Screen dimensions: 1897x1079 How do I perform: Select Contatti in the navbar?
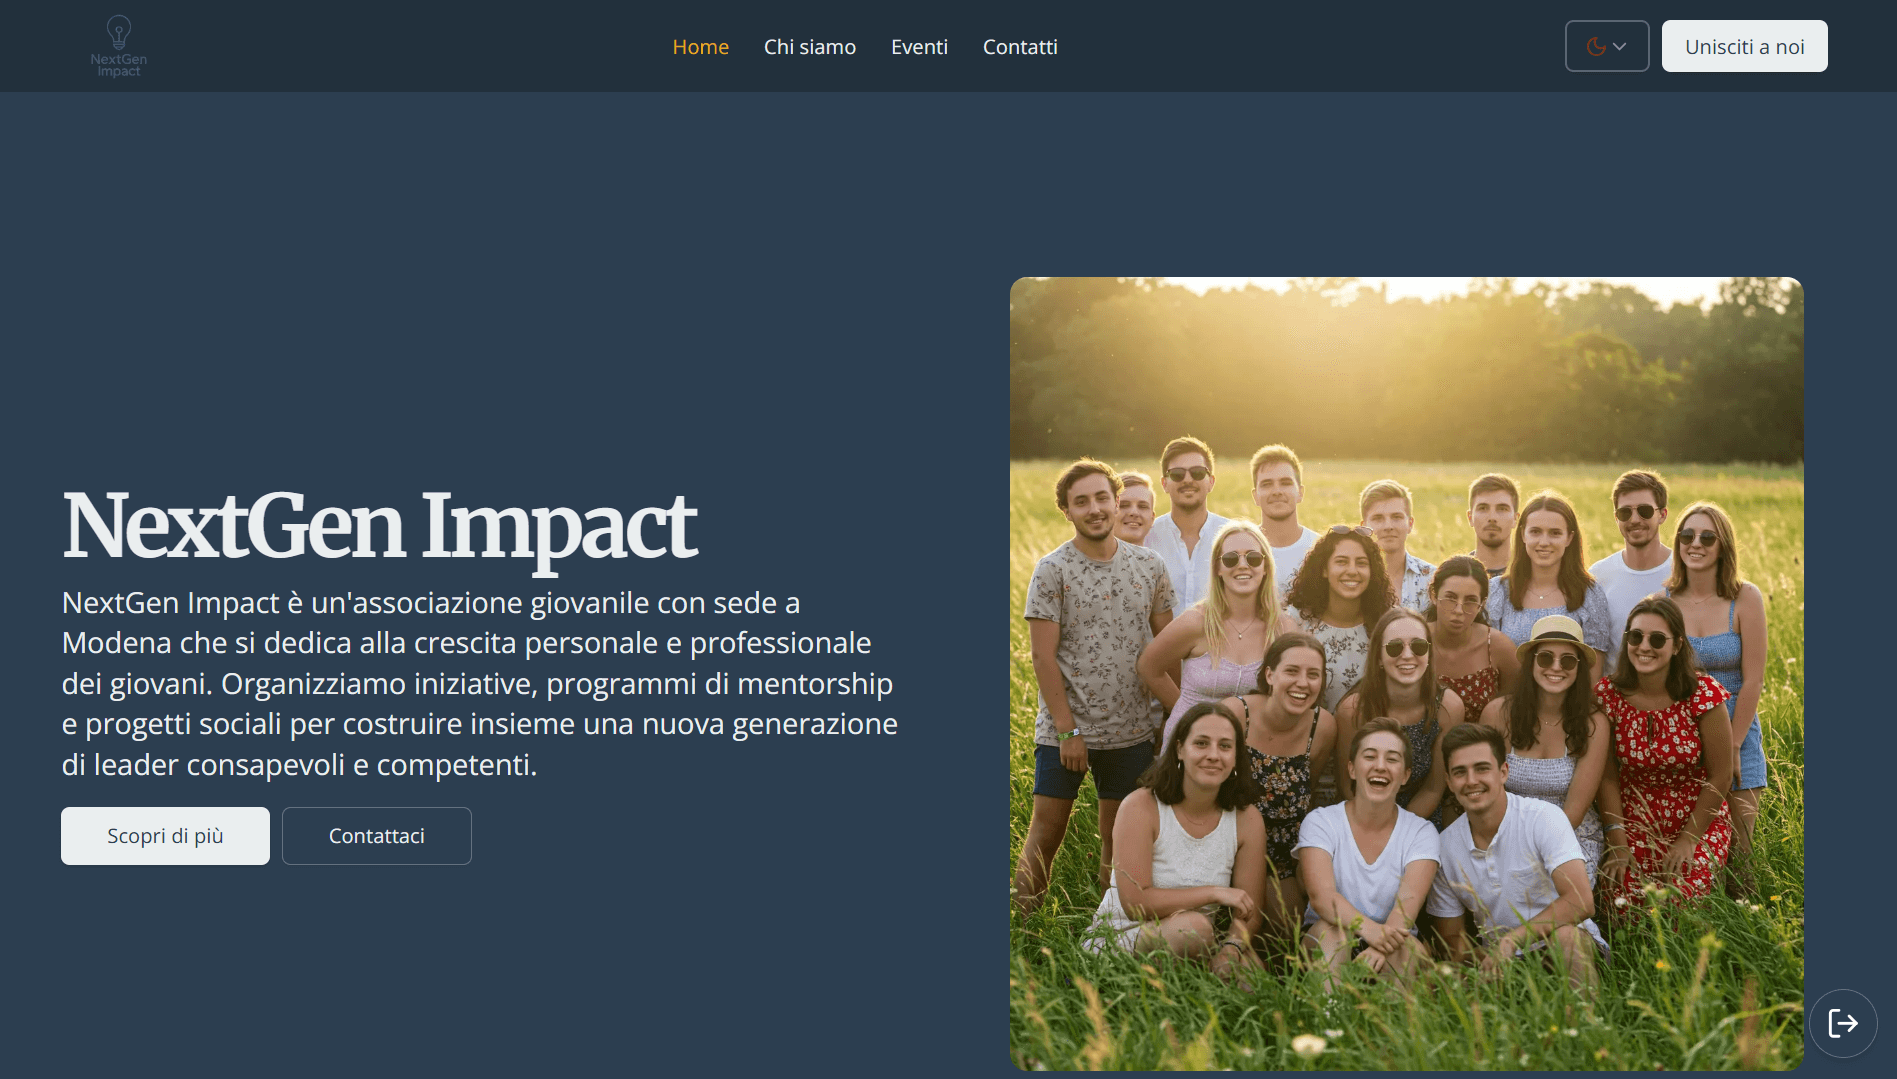pos(1020,47)
